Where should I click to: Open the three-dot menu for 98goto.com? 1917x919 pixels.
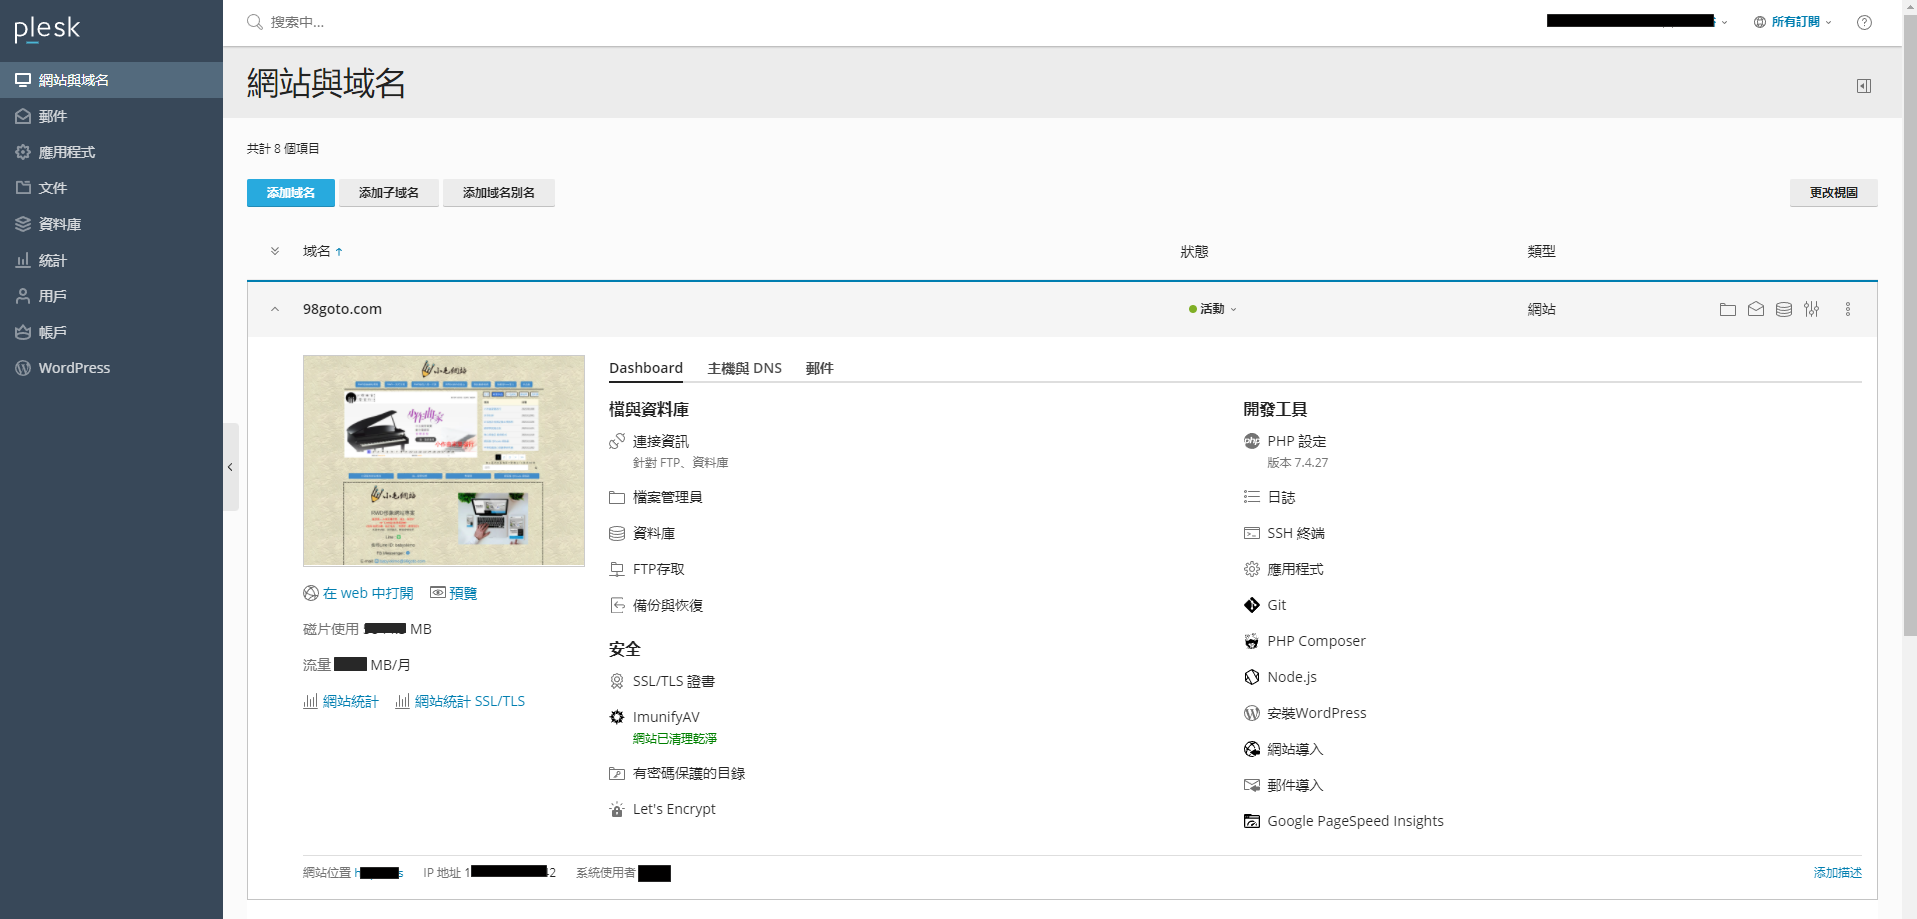click(x=1847, y=310)
